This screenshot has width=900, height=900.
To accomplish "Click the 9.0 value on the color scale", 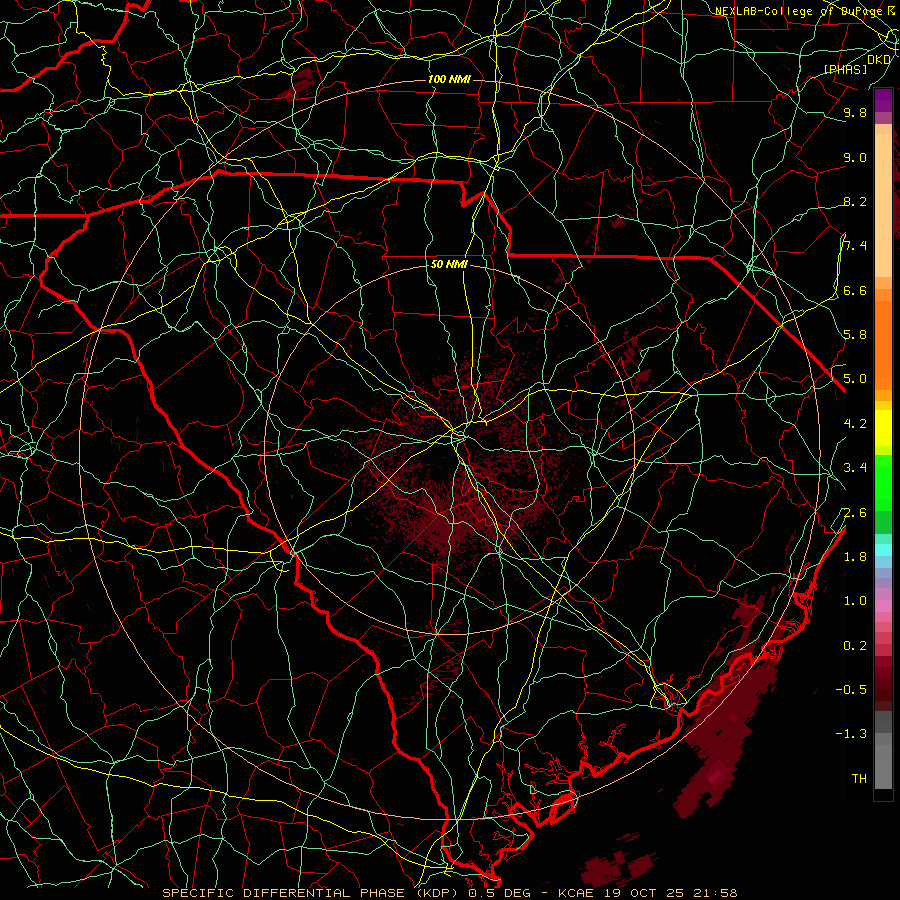I will pos(855,157).
